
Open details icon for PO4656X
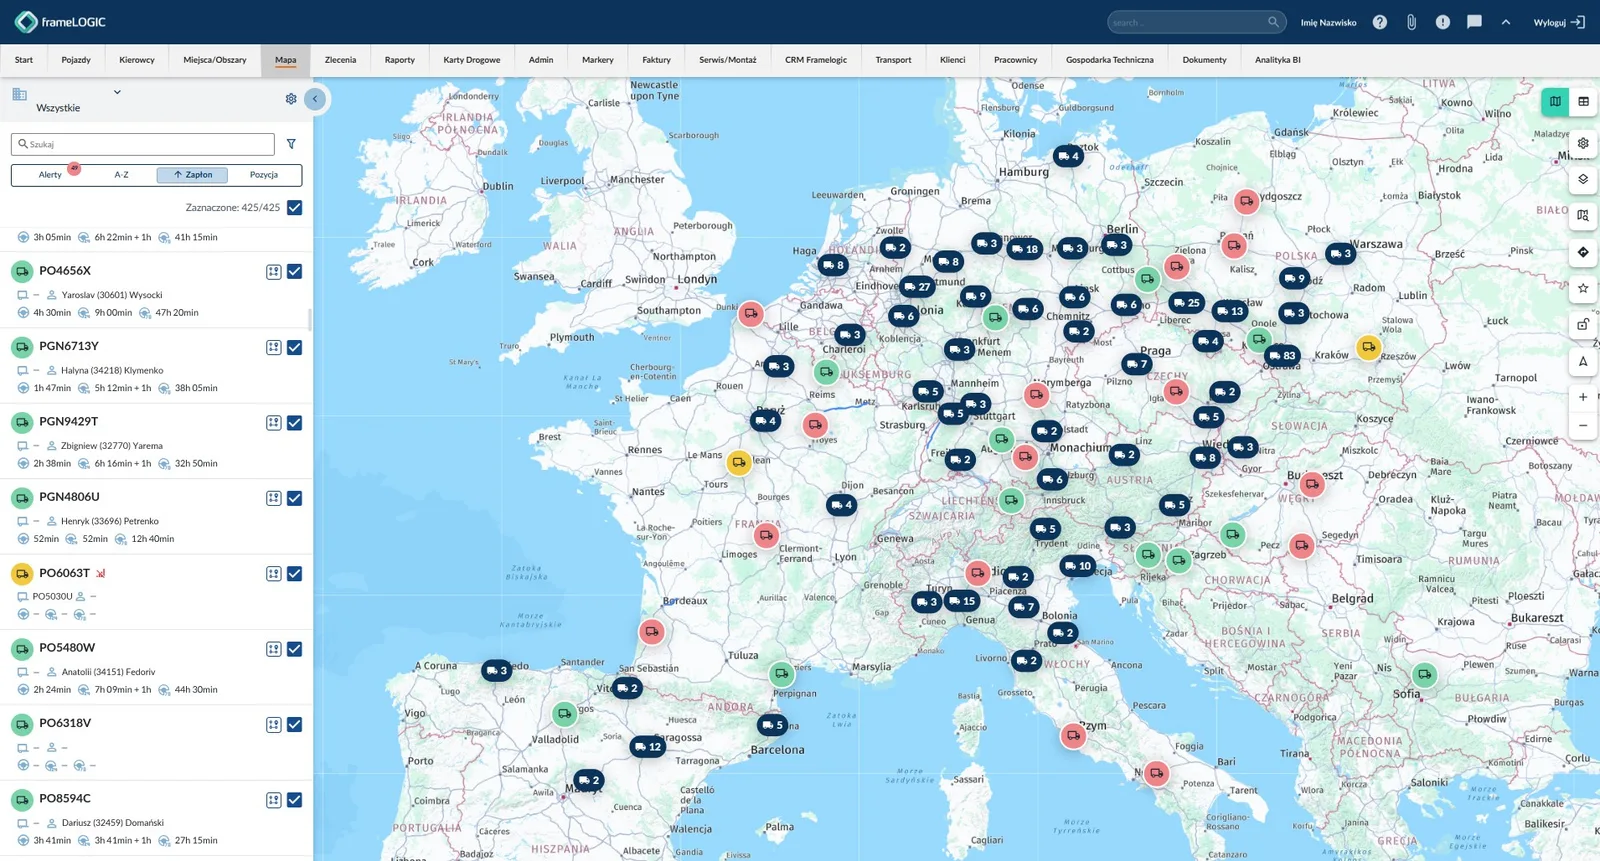pyautogui.click(x=273, y=272)
